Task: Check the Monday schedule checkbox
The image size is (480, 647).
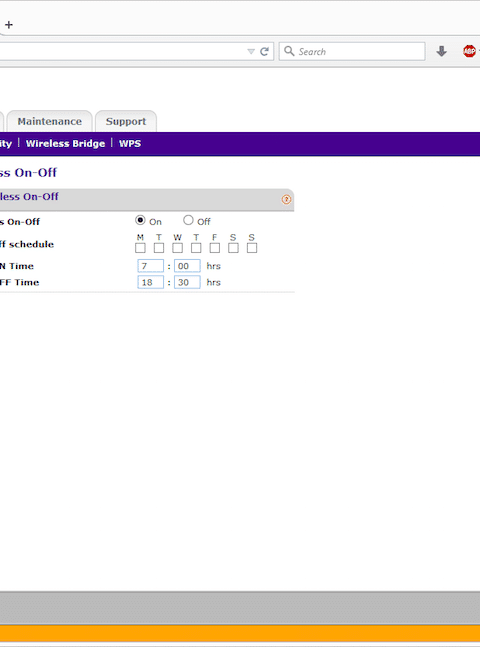Action: pos(140,248)
